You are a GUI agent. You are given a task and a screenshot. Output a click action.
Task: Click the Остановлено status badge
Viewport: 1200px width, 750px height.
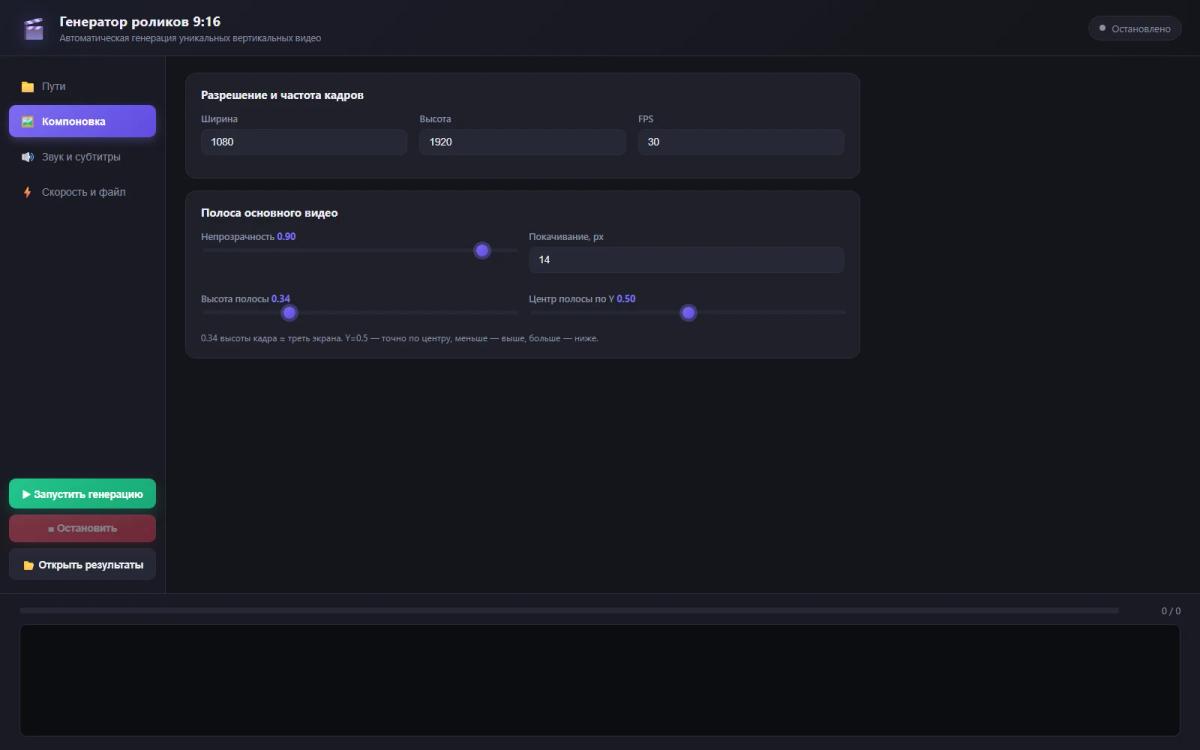pyautogui.click(x=1134, y=28)
